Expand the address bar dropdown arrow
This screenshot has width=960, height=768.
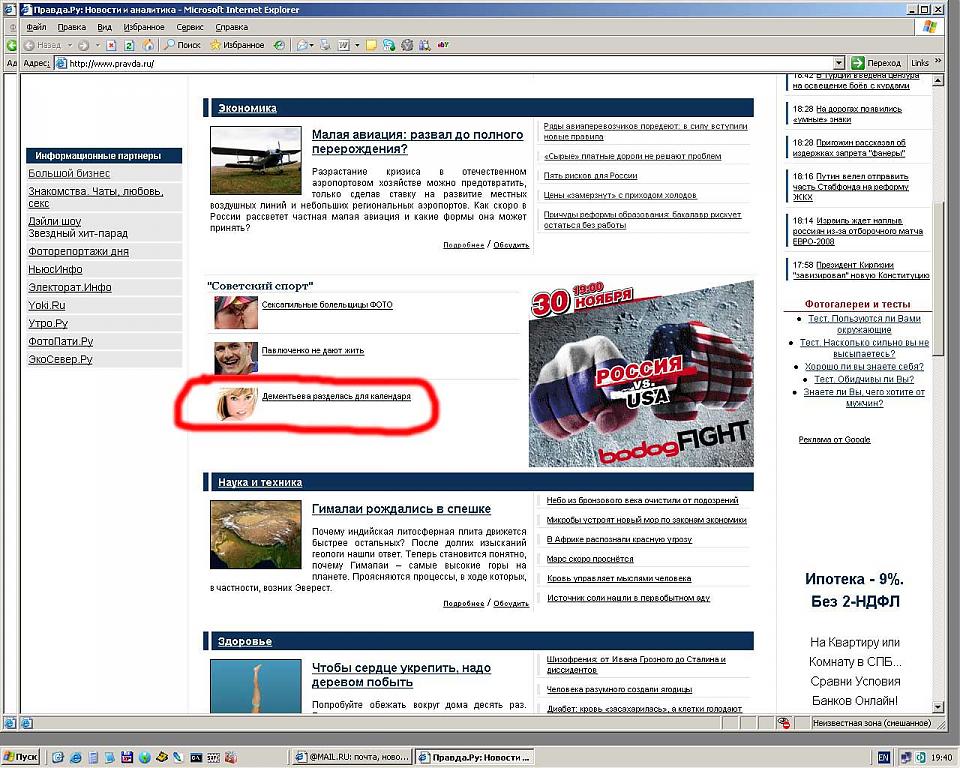(839, 63)
